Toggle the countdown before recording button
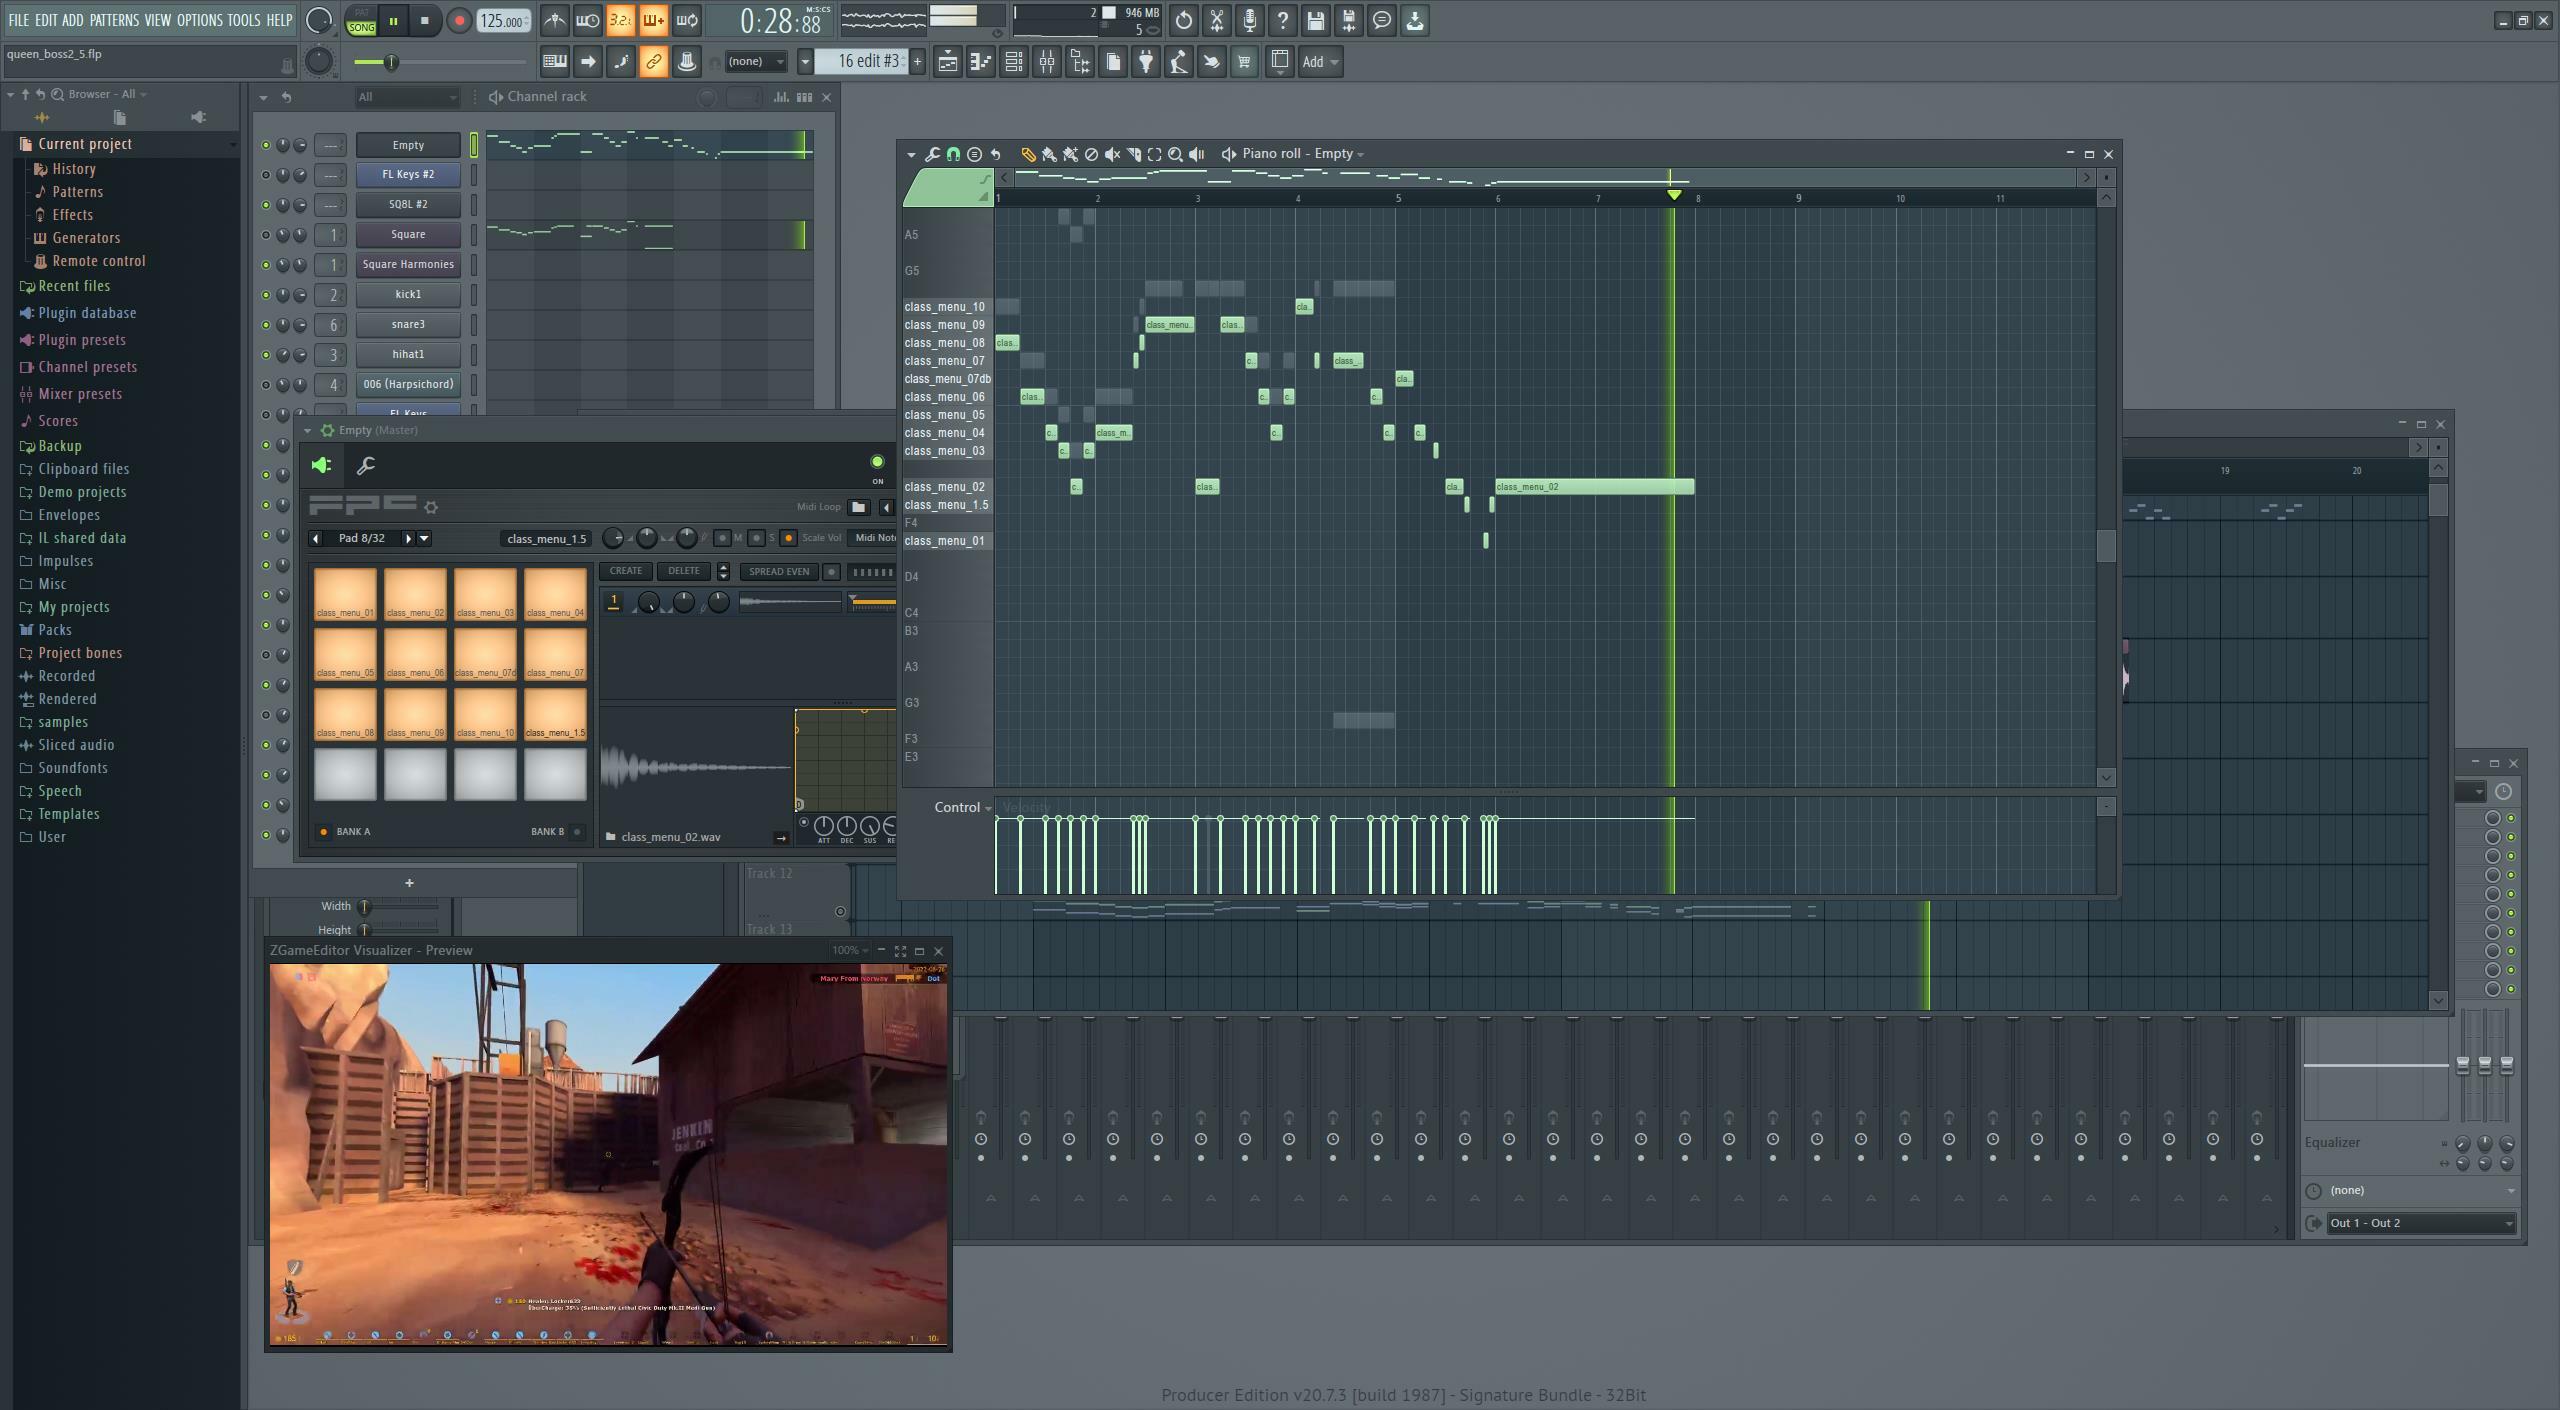The width and height of the screenshot is (2560, 1410). 620,20
